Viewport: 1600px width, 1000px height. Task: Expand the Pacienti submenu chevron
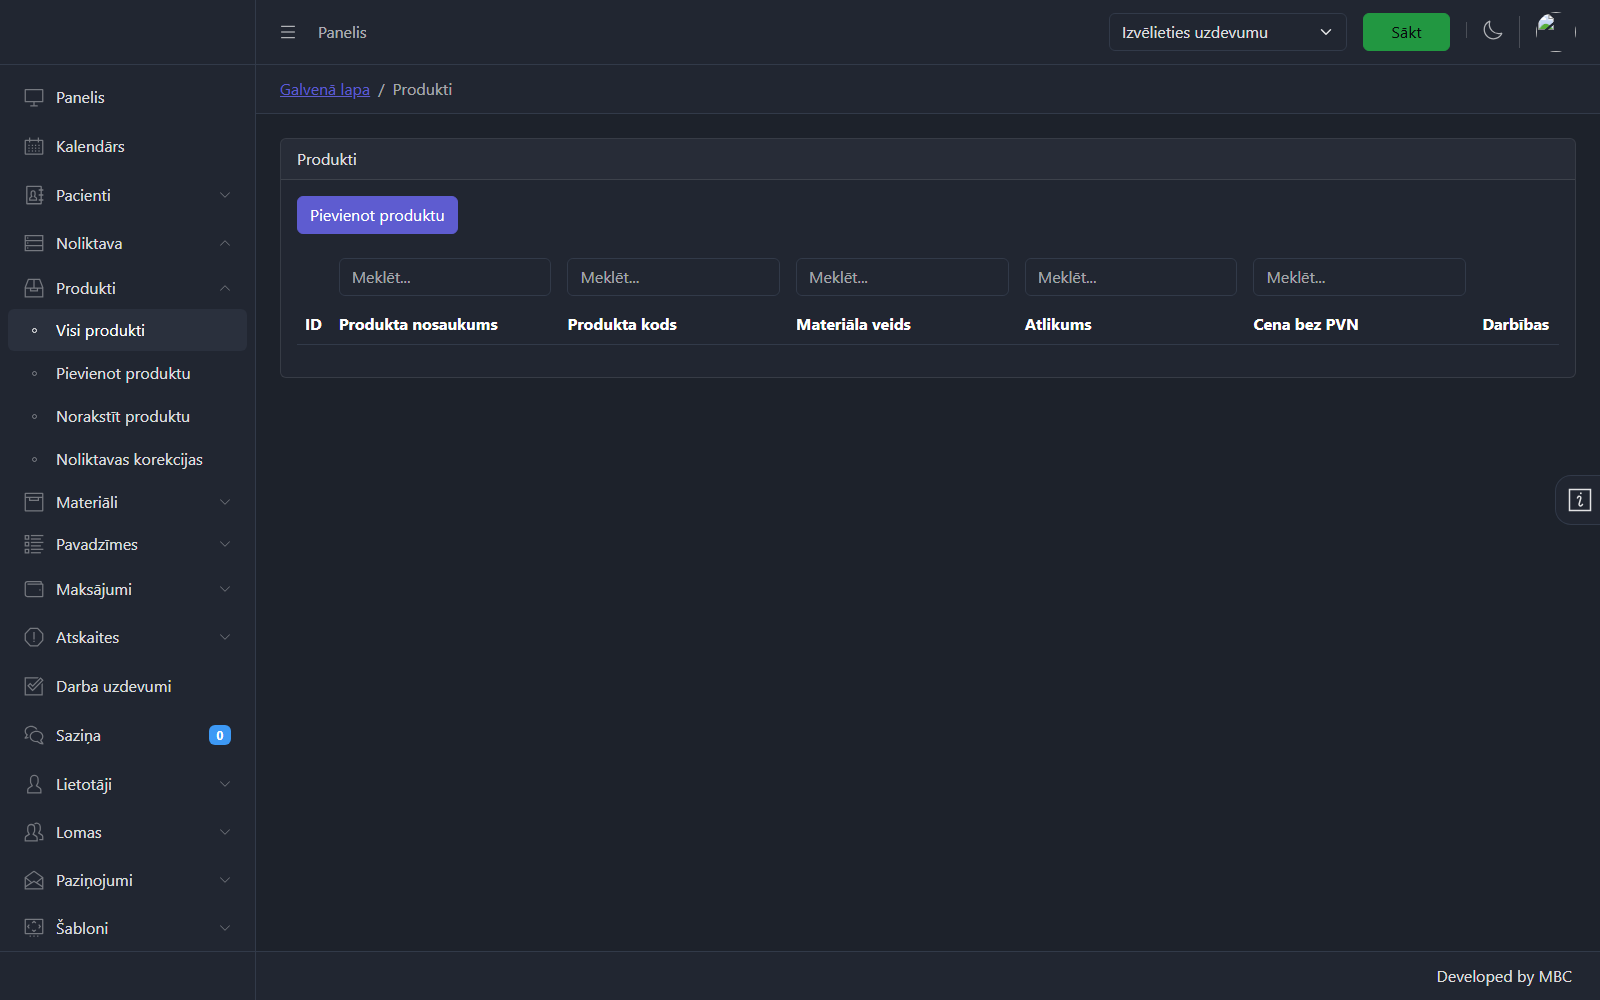click(x=225, y=195)
